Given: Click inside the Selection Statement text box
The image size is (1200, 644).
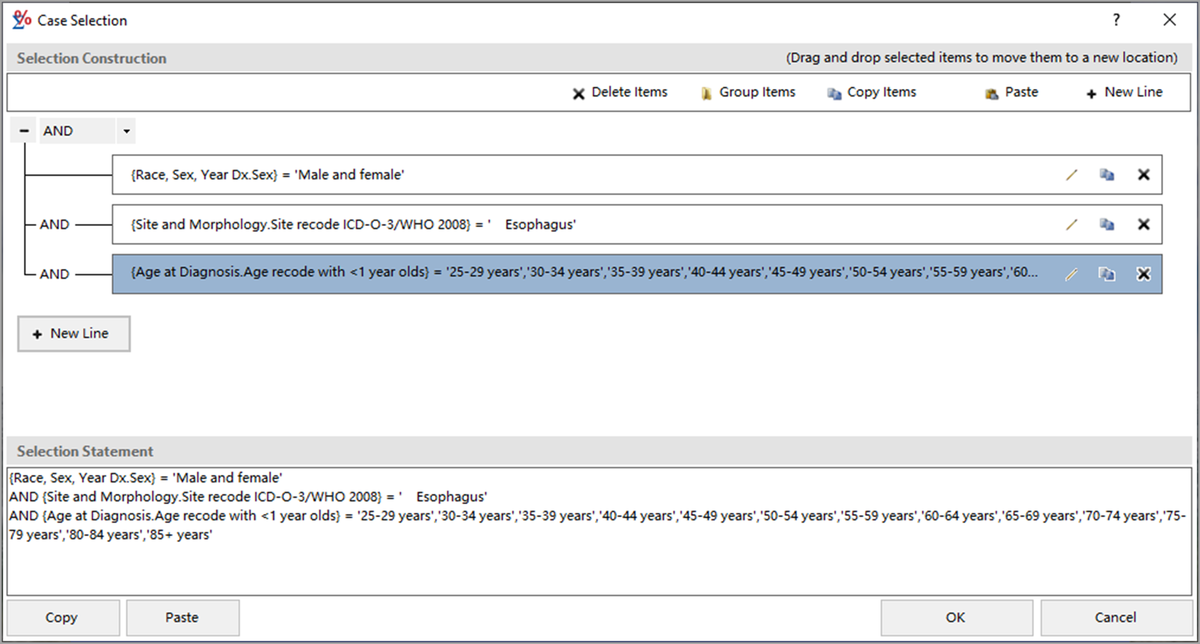Looking at the screenshot, I should click(600, 565).
